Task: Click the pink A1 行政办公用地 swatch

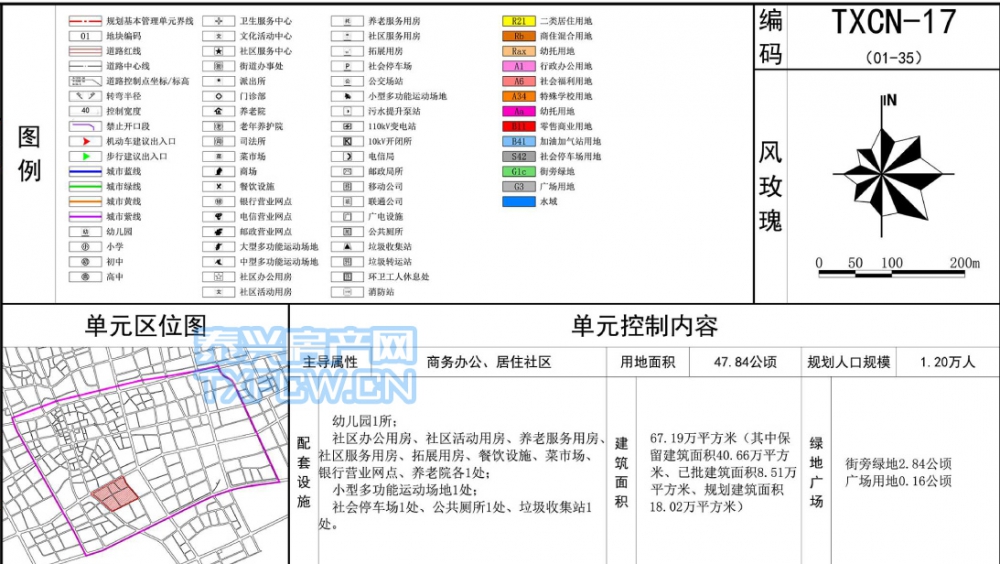Action: click(x=519, y=66)
